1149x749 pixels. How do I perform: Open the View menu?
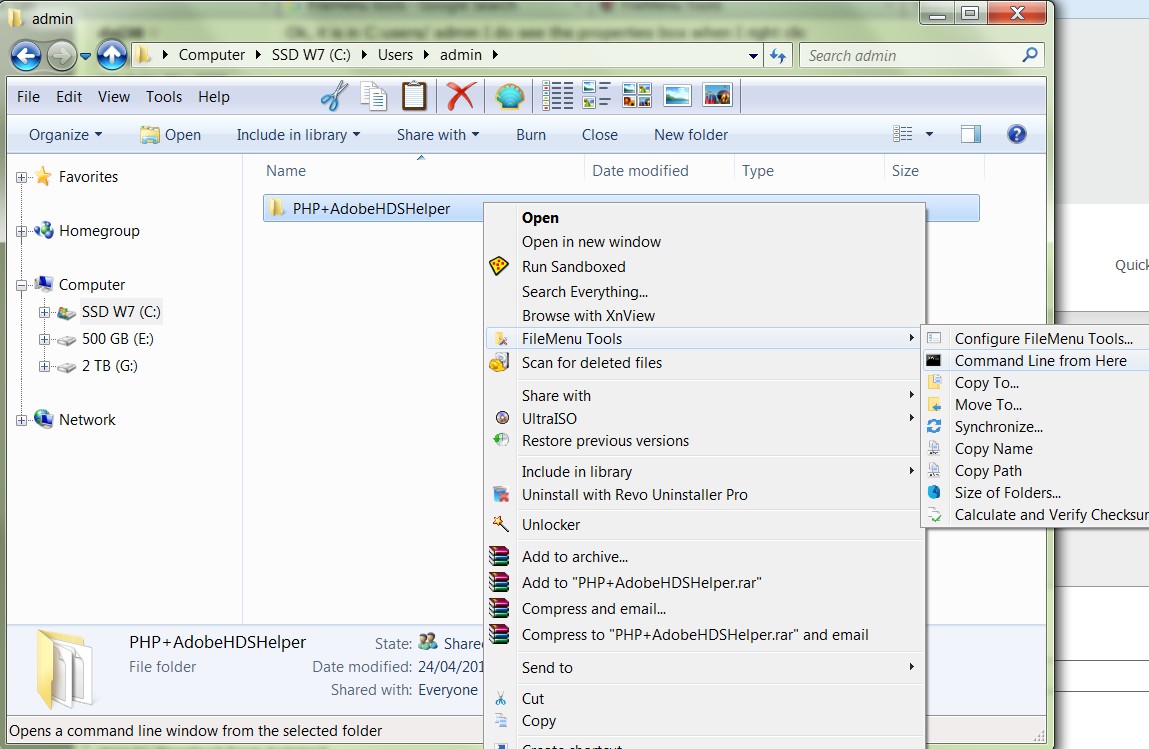[114, 97]
